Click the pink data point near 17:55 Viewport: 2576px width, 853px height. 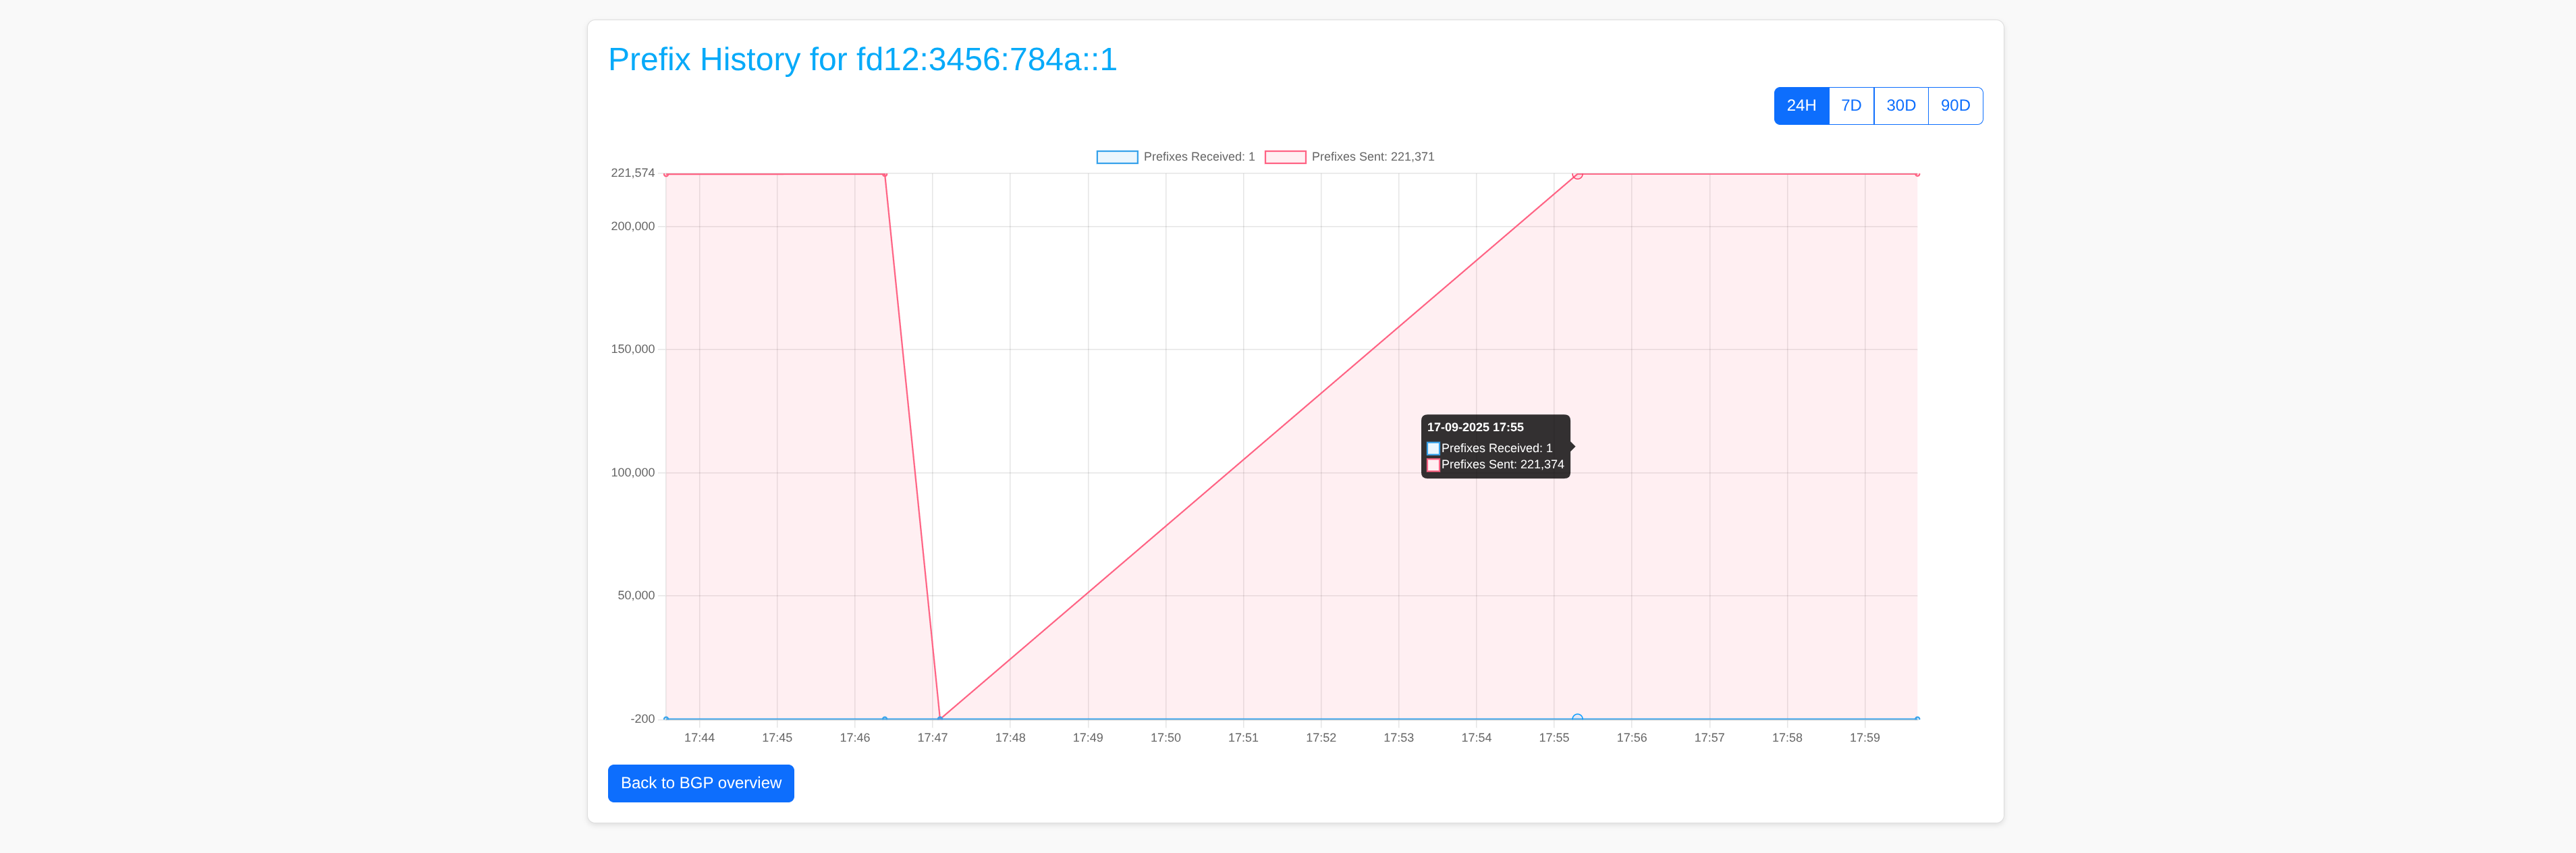tap(1577, 175)
